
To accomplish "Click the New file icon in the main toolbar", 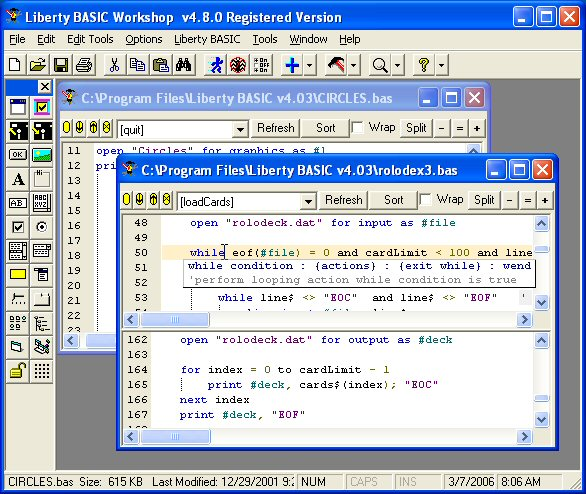I will [x=15, y=65].
